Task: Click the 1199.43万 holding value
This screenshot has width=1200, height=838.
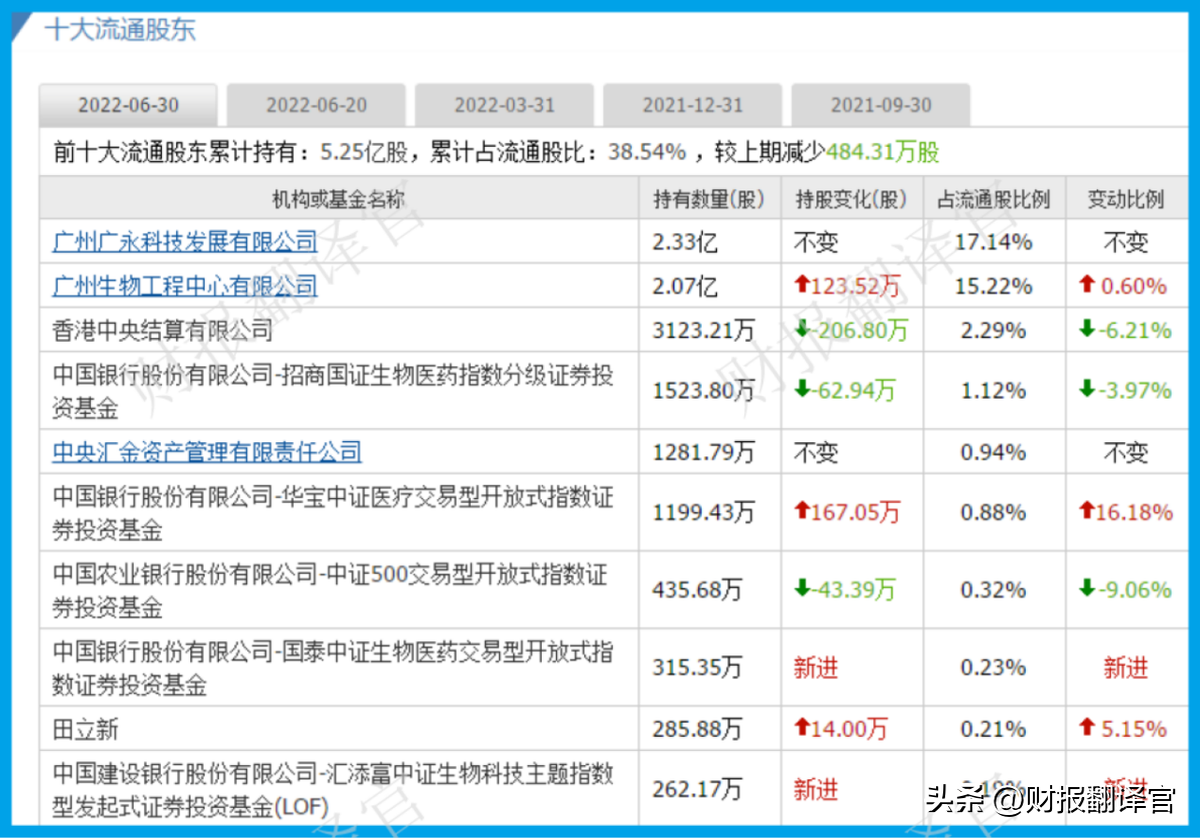Action: (704, 513)
